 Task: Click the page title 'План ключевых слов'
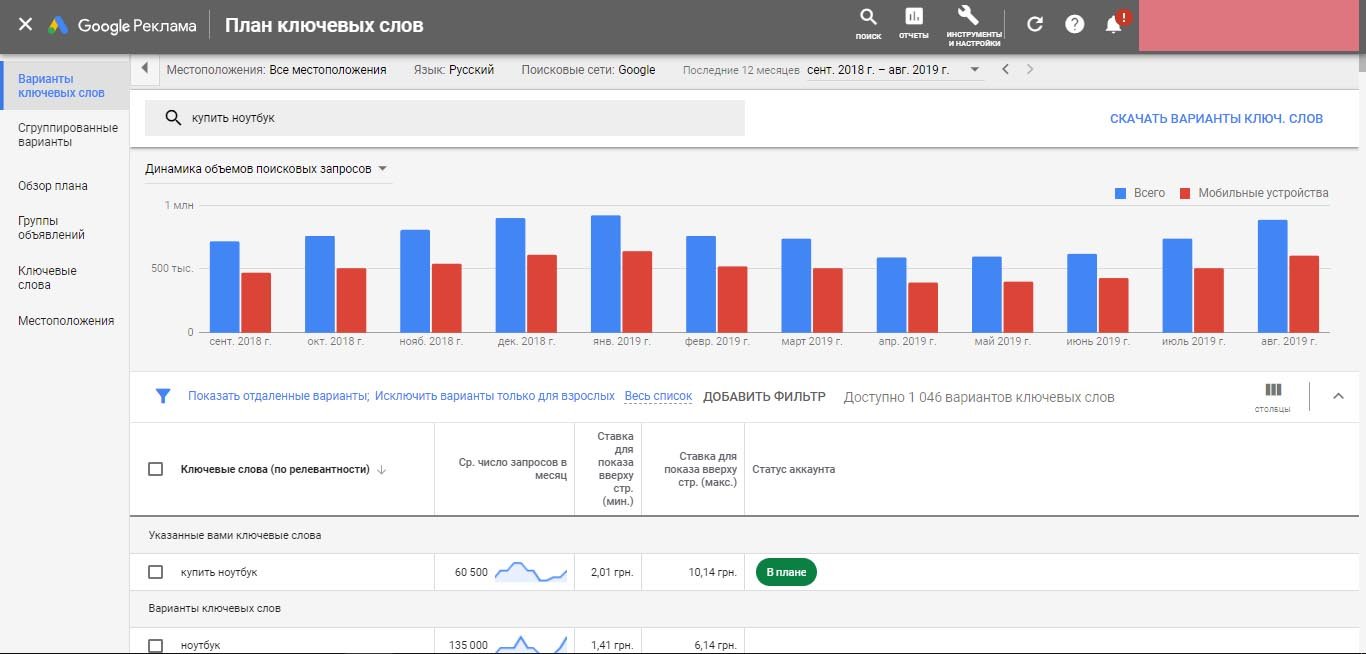coord(324,26)
